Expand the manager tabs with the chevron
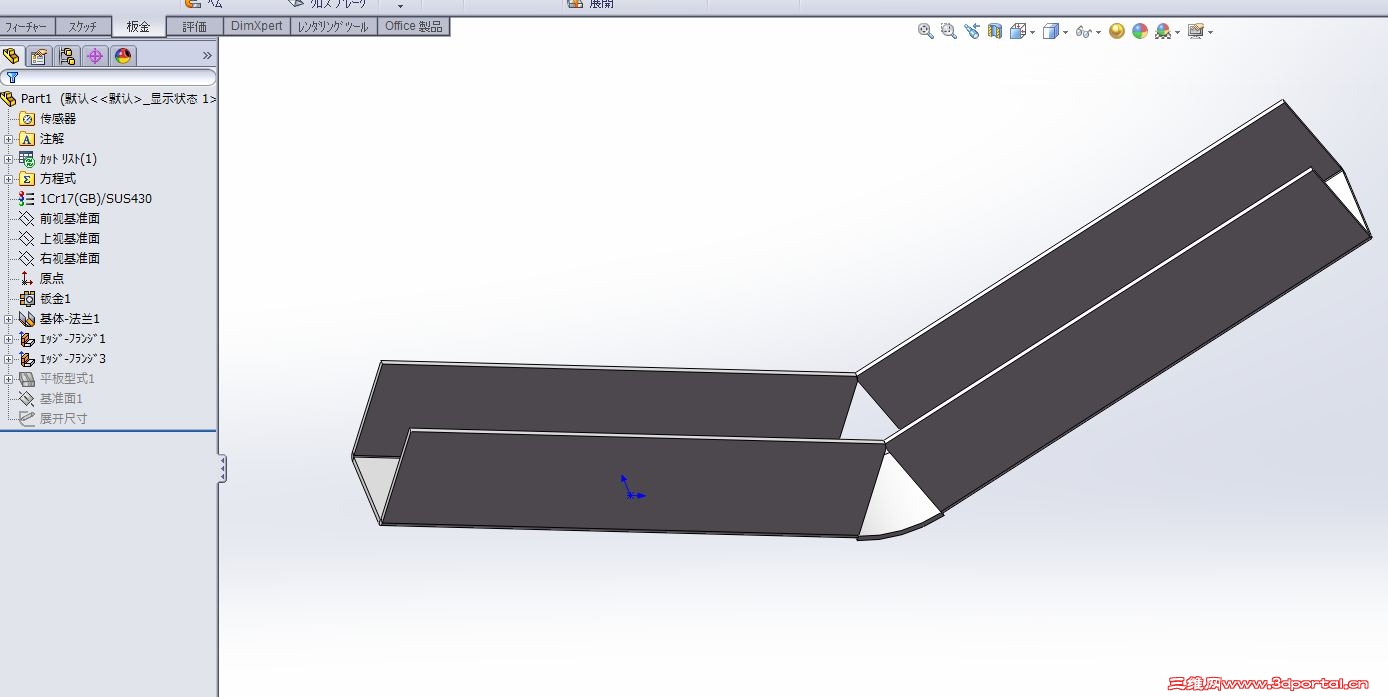The width and height of the screenshot is (1388, 697). click(x=207, y=56)
